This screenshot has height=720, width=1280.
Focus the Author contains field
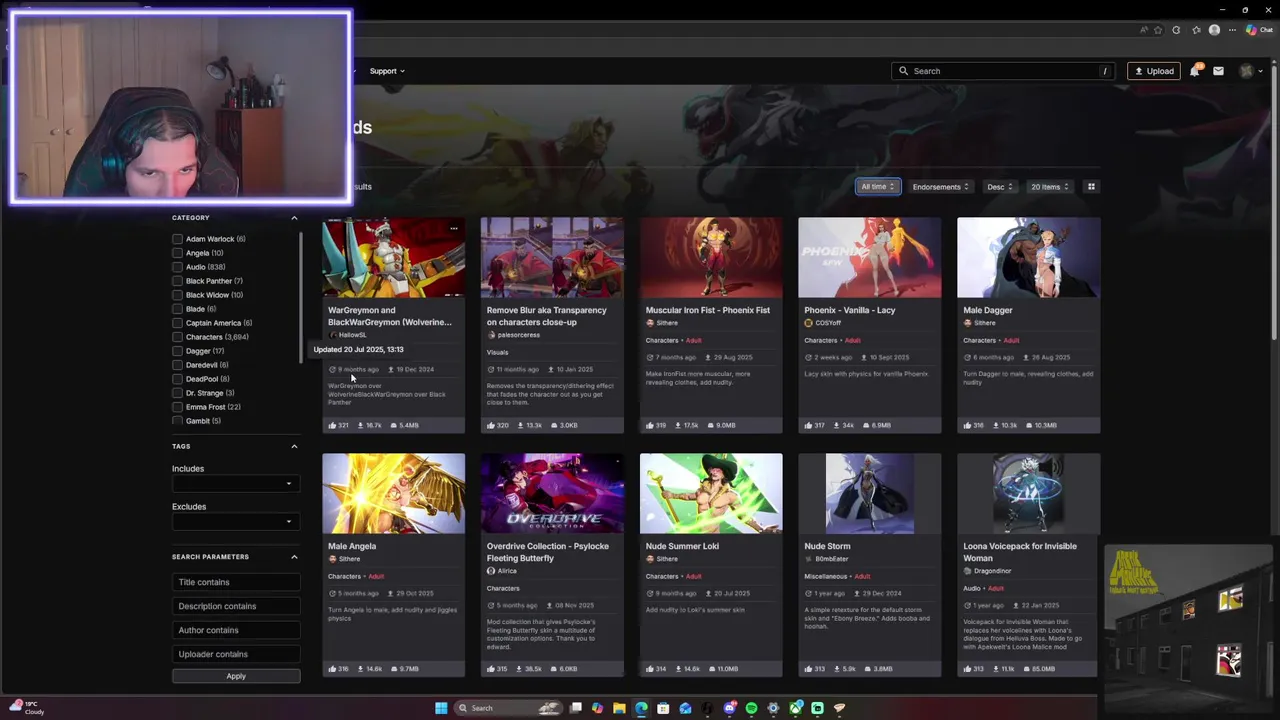[x=236, y=630]
